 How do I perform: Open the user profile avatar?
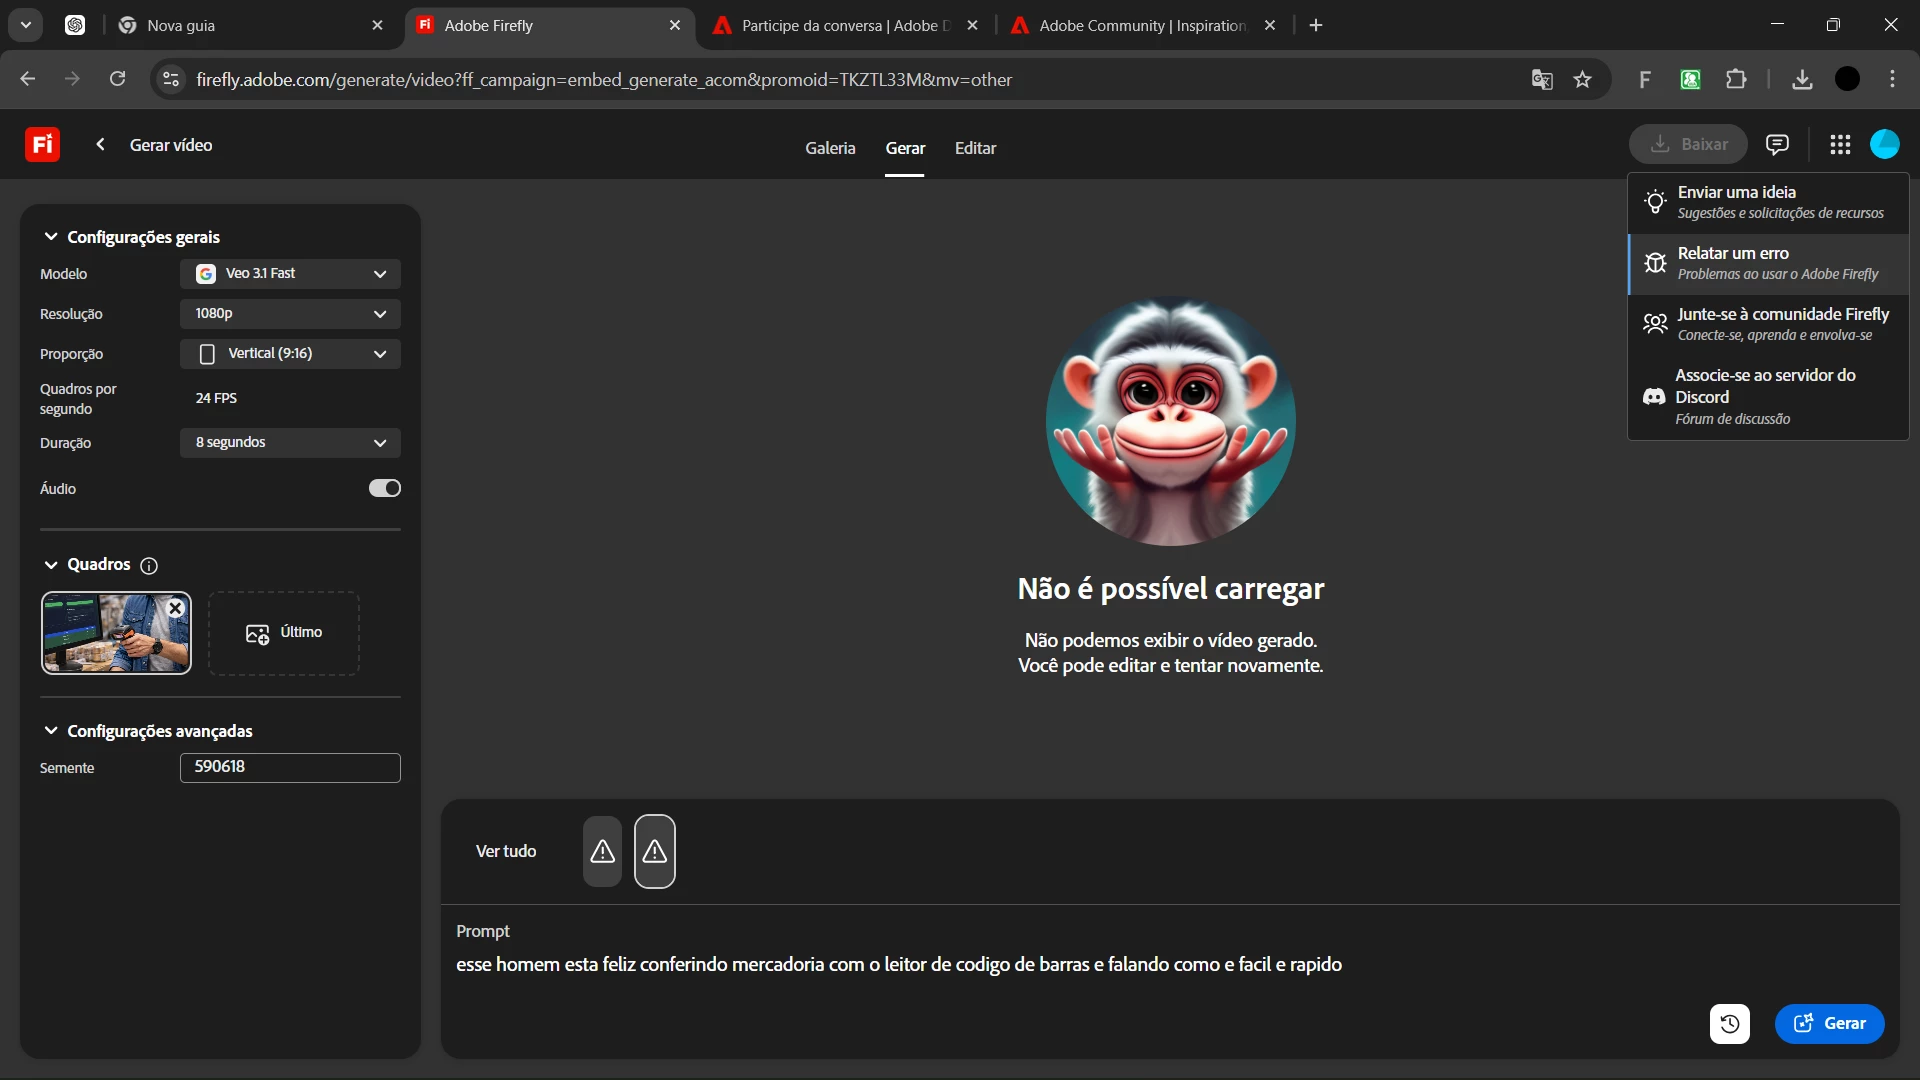1884,144
